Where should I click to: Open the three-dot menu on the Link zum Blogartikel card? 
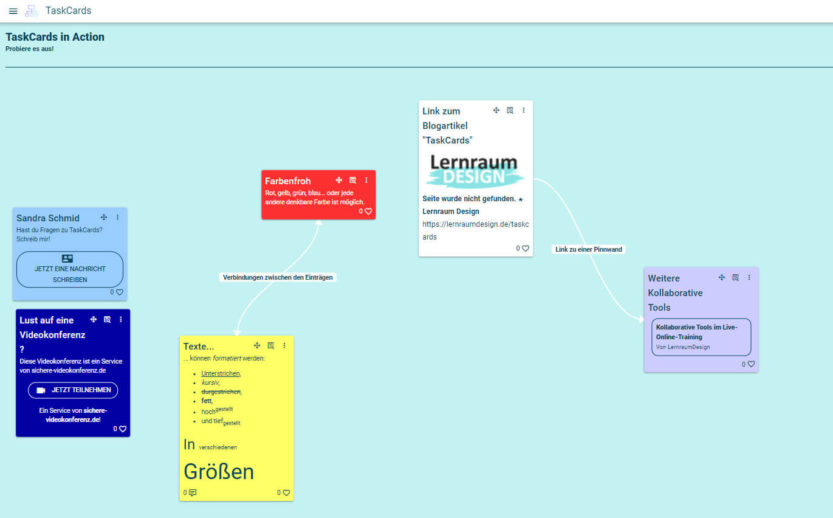tap(523, 110)
